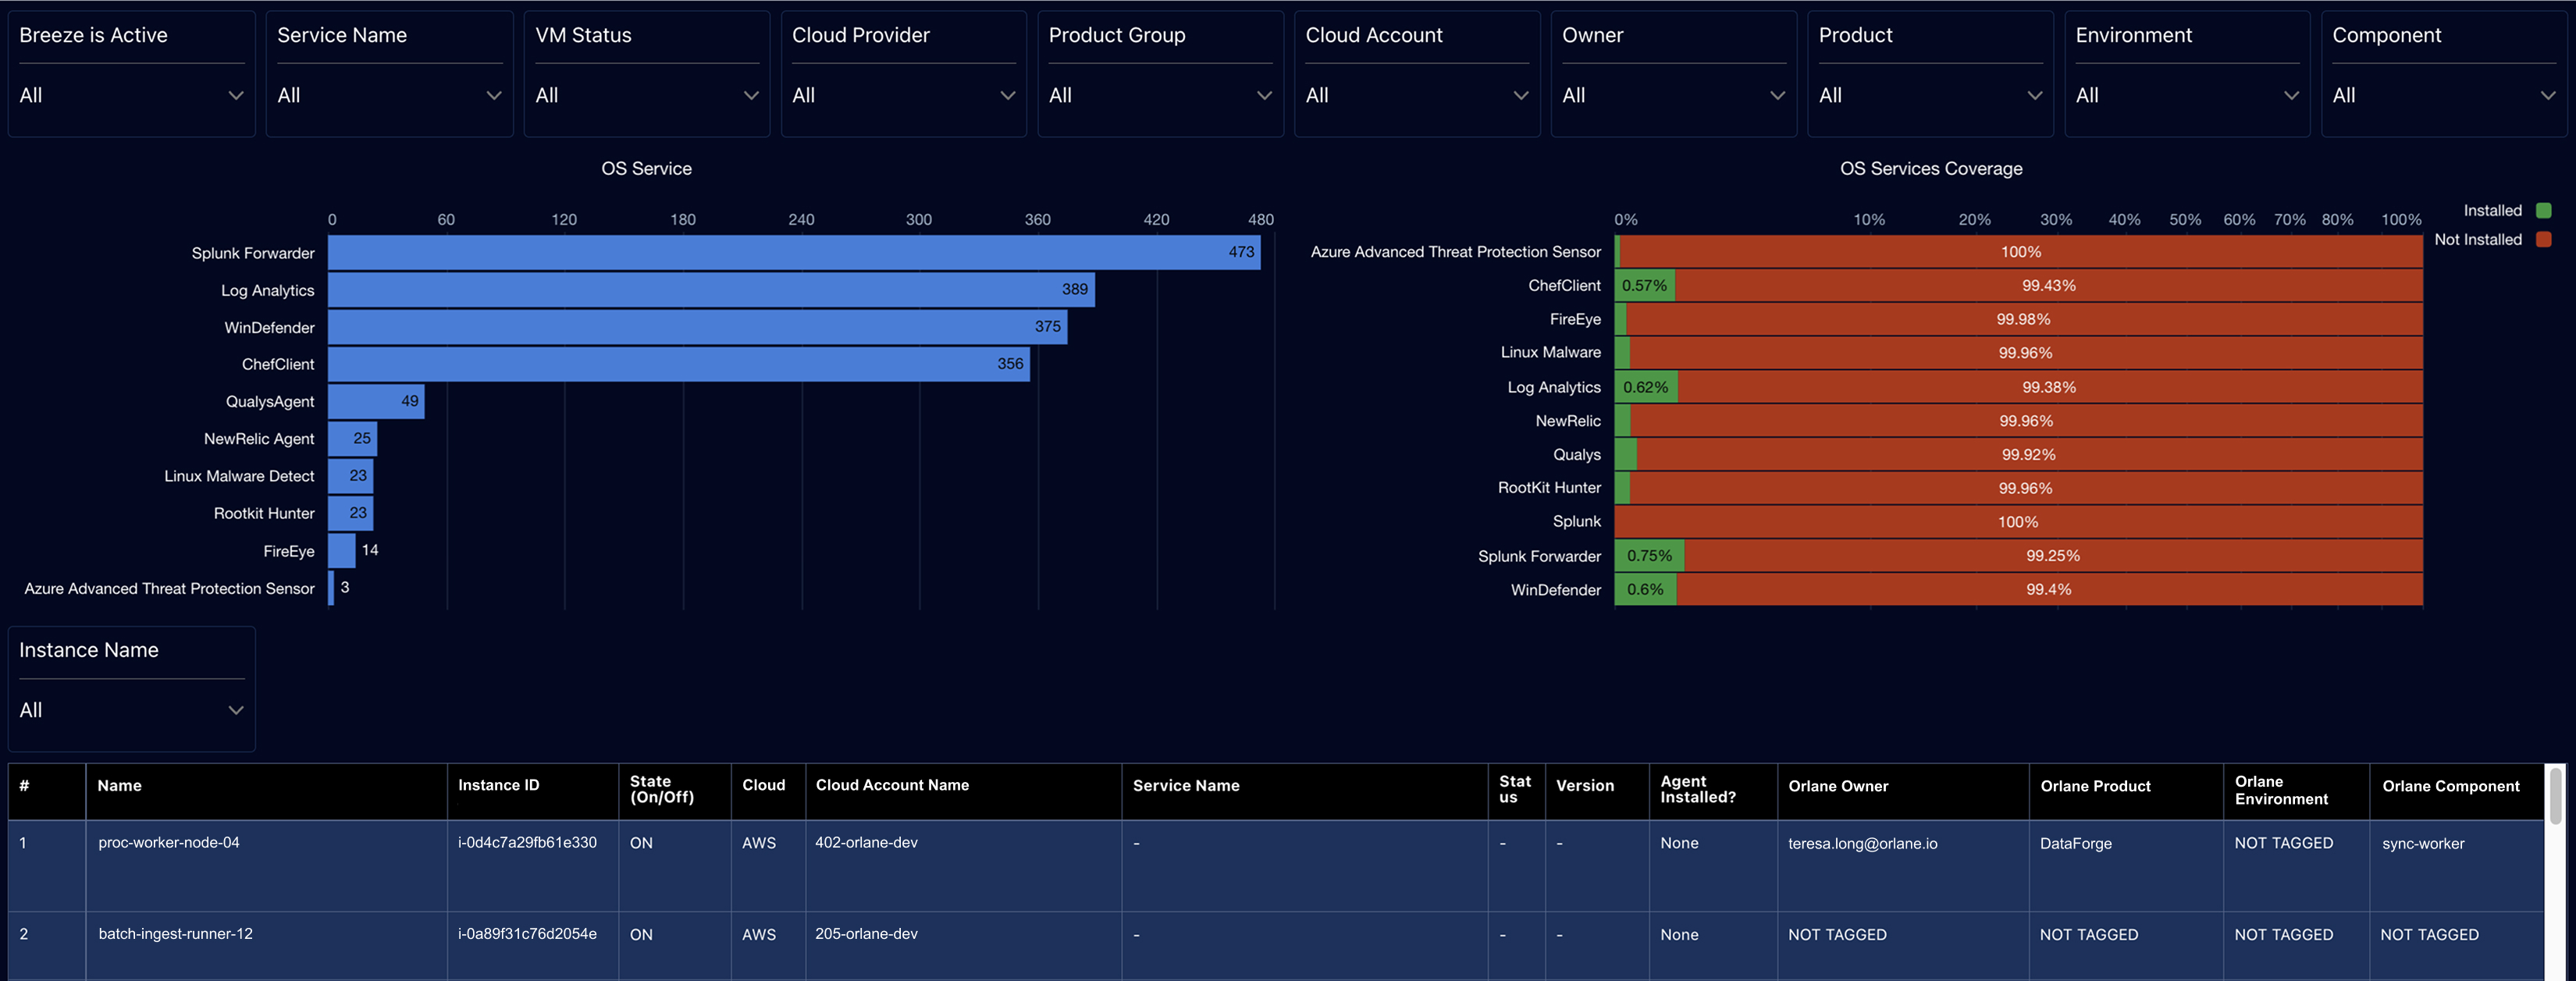Click the Qualys 99.92% not installed segment
The width and height of the screenshot is (2576, 981).
(x=2030, y=454)
